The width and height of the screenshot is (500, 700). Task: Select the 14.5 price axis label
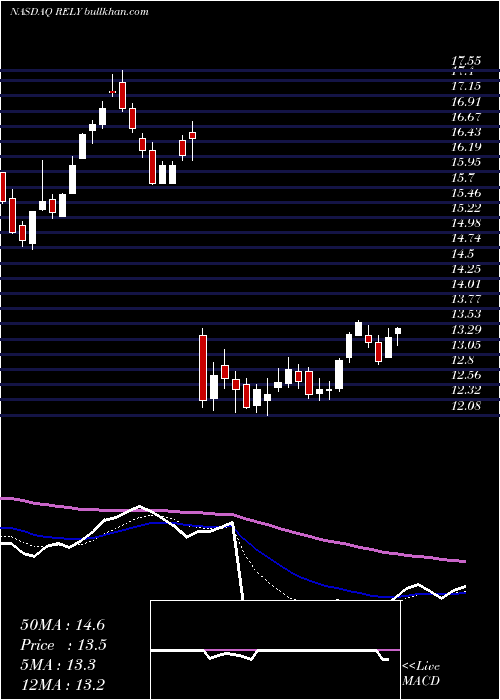pos(462,254)
